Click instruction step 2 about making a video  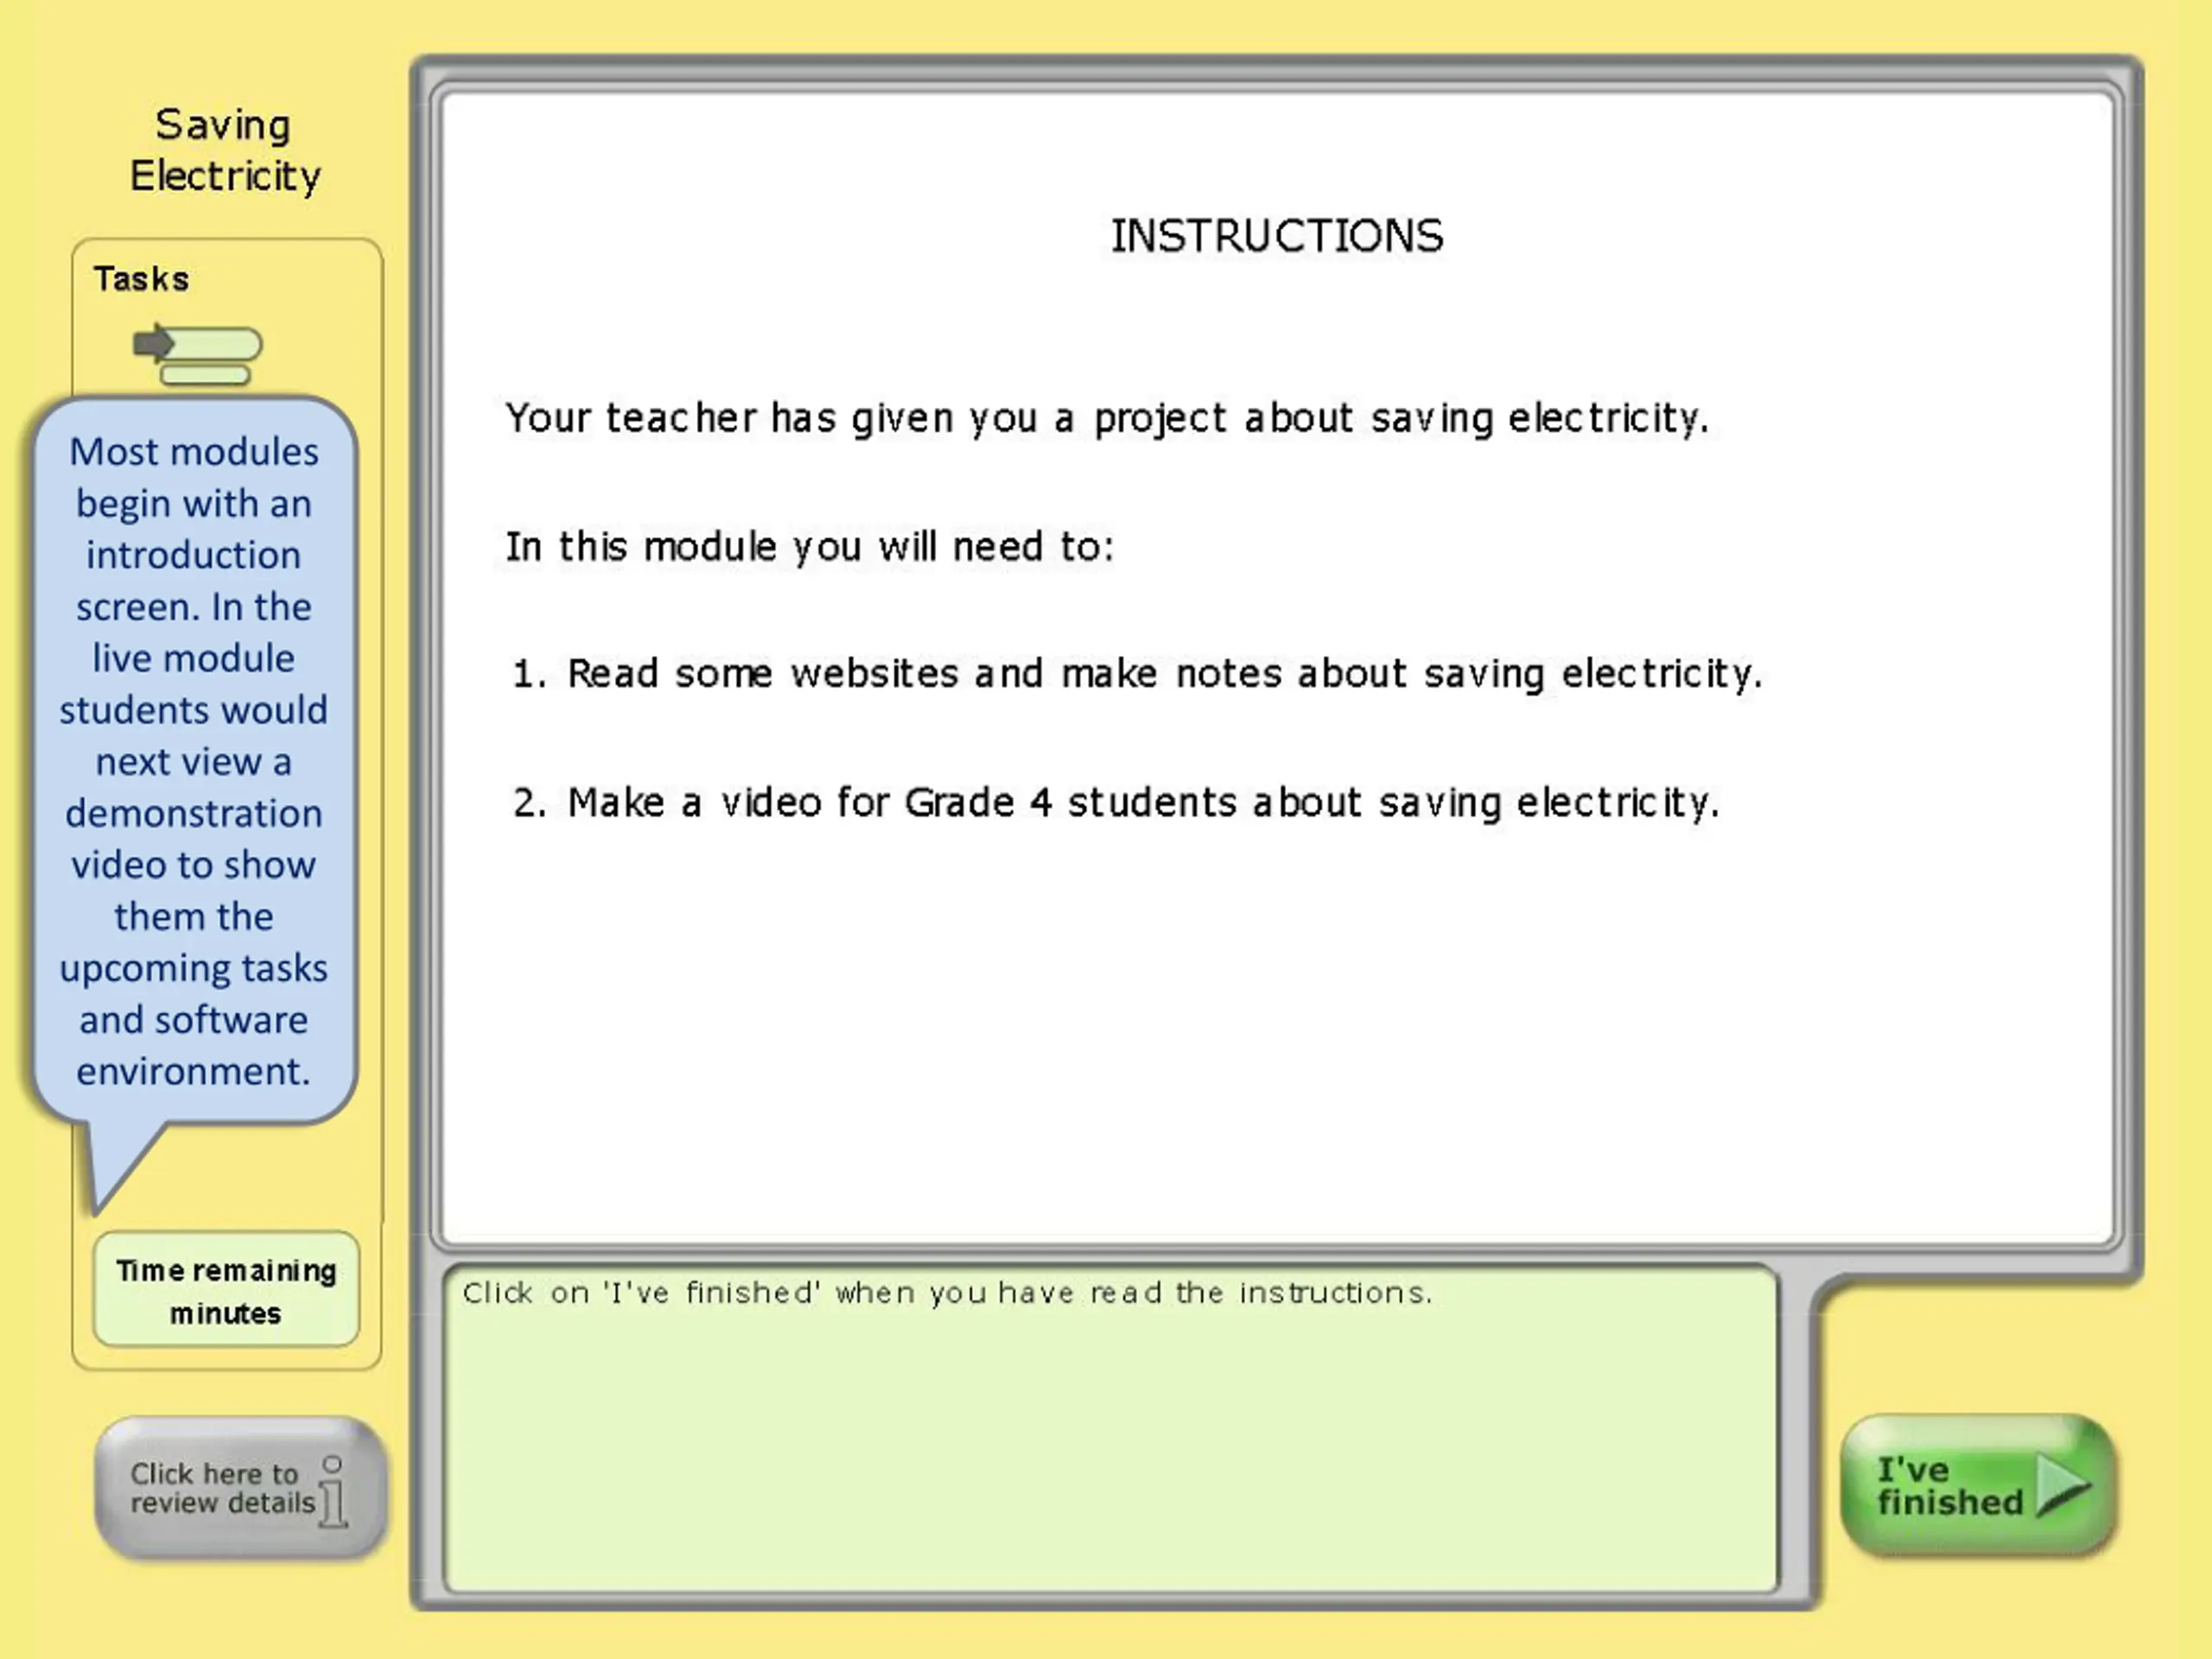[1116, 803]
